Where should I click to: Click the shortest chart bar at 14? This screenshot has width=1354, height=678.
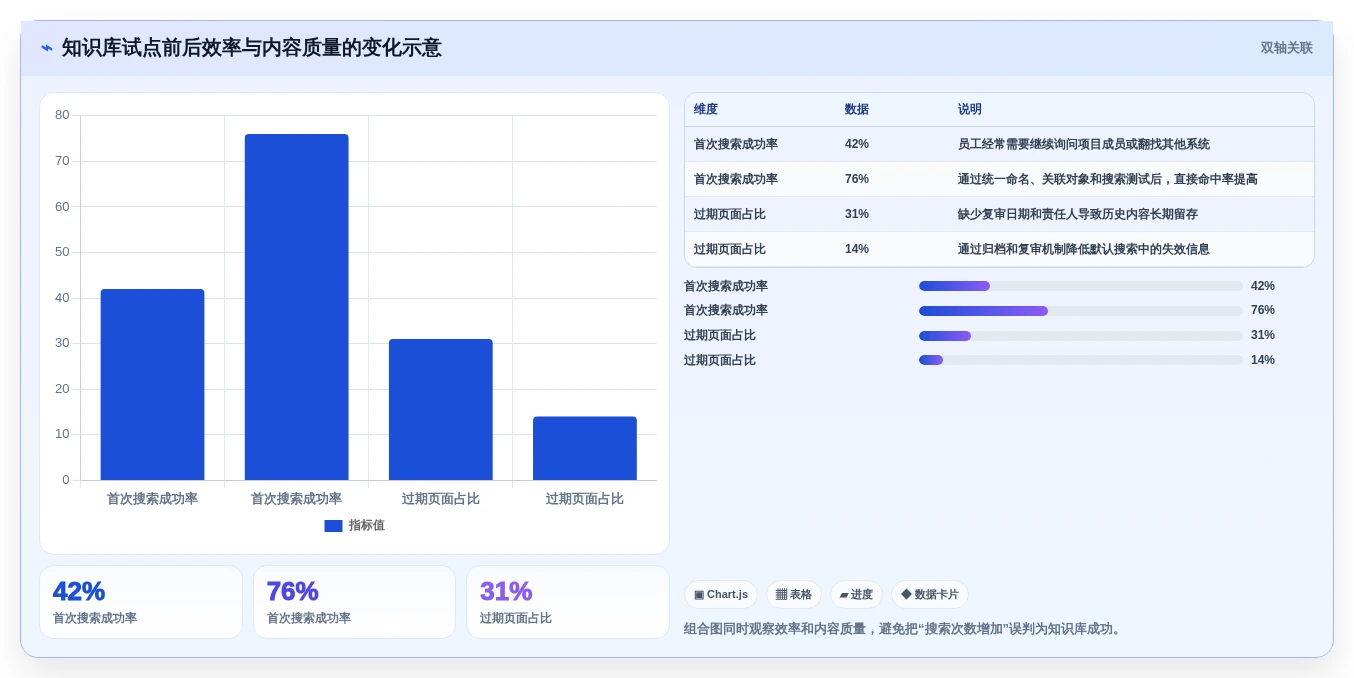(x=584, y=448)
